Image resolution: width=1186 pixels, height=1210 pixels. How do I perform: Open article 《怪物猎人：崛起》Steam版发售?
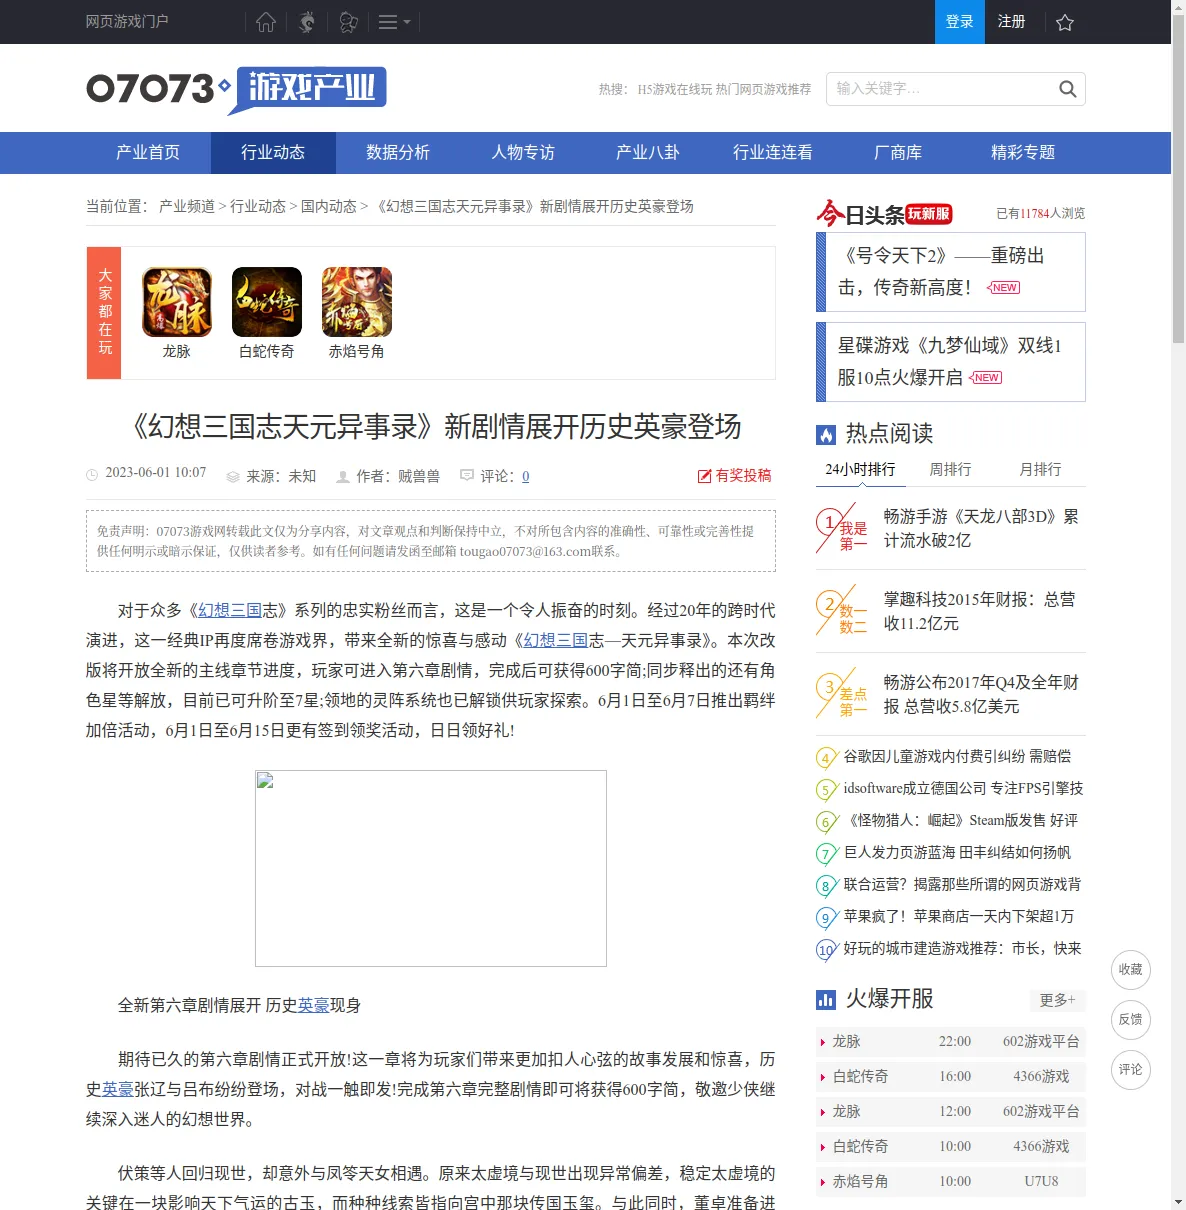pos(961,821)
